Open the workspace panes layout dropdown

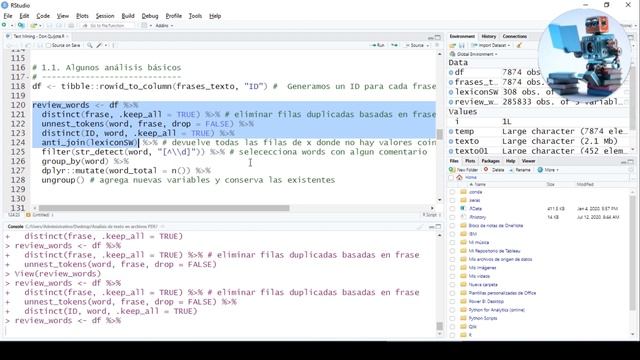[x=147, y=25]
